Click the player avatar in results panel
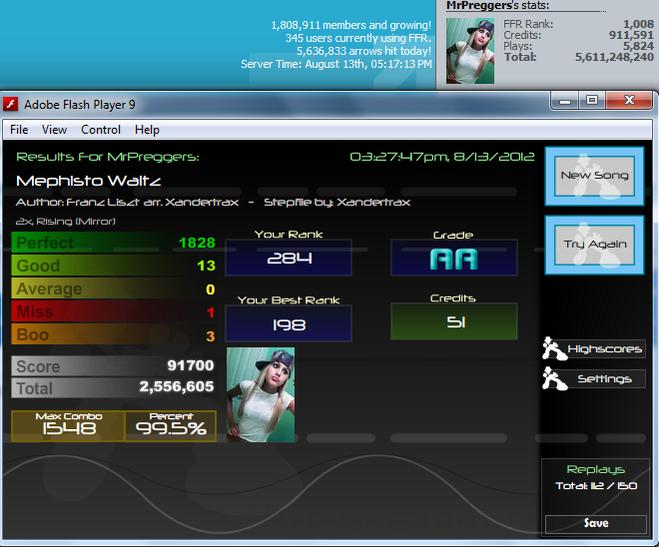659x547 pixels. tap(261, 394)
